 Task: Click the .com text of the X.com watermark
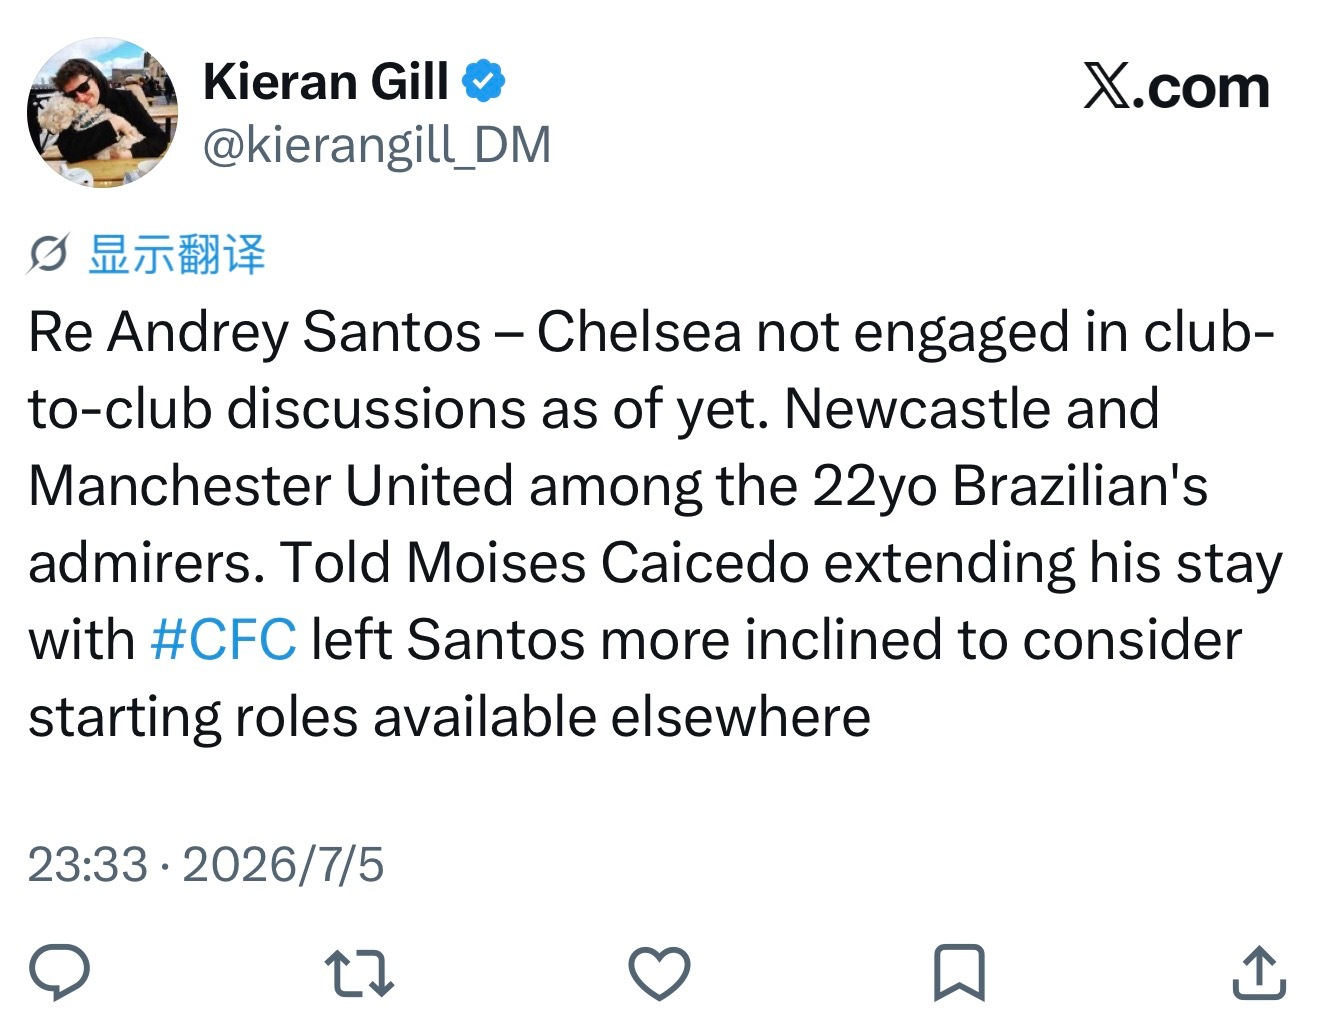[x=1203, y=88]
